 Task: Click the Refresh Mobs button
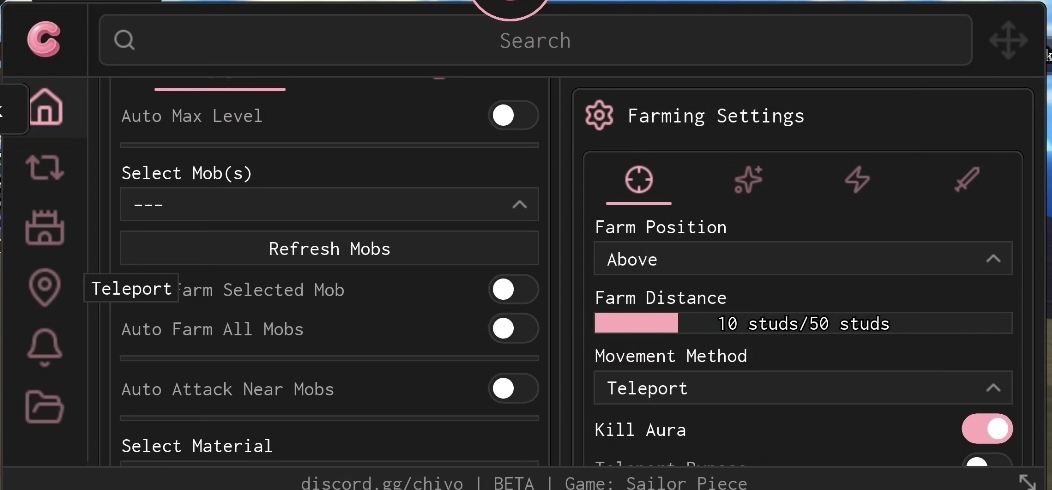coord(329,249)
